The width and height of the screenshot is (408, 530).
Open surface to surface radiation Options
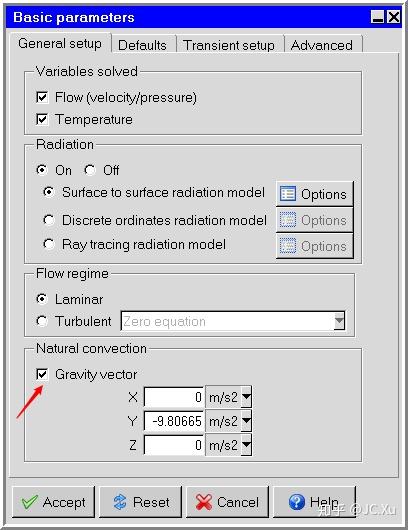tap(314, 194)
